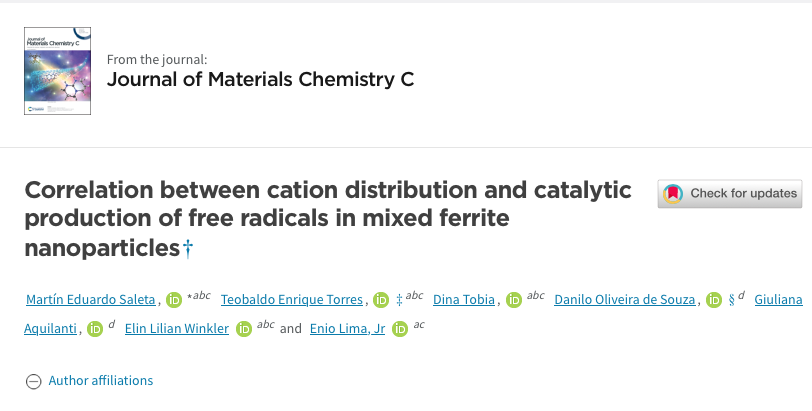Click the double dagger footnote after Torres
This screenshot has width=812, height=411.
point(399,300)
